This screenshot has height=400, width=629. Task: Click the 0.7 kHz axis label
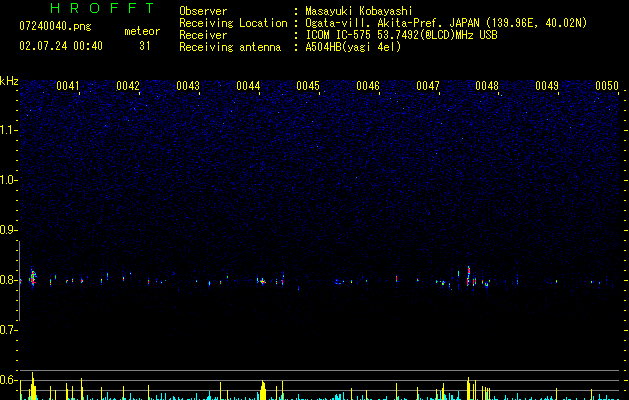[x=8, y=330]
